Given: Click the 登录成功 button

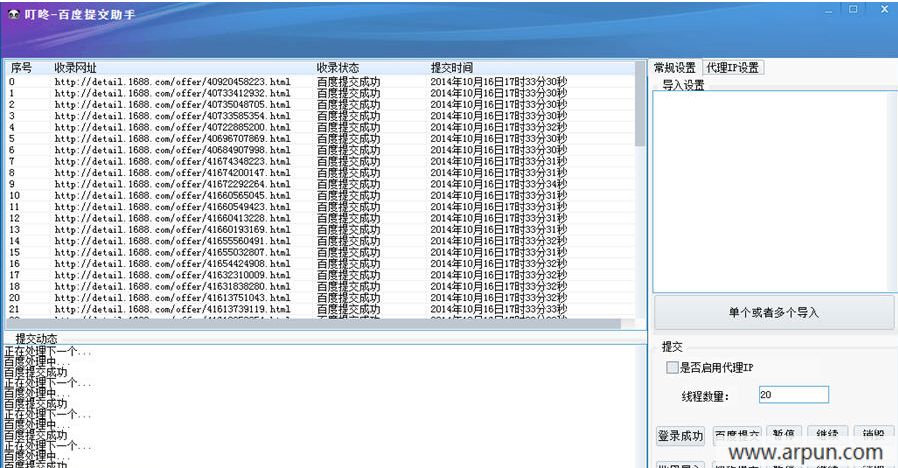Looking at the screenshot, I should 680,436.
